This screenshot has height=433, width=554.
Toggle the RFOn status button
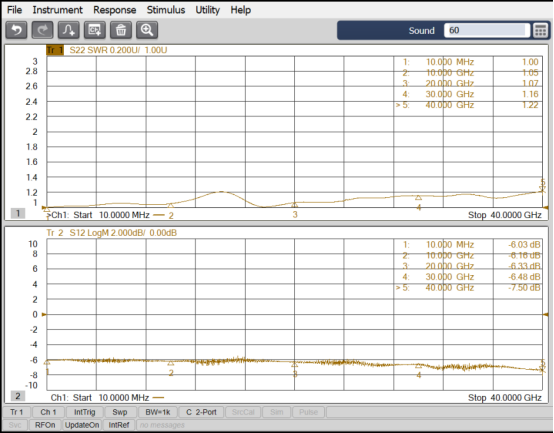[x=45, y=425]
